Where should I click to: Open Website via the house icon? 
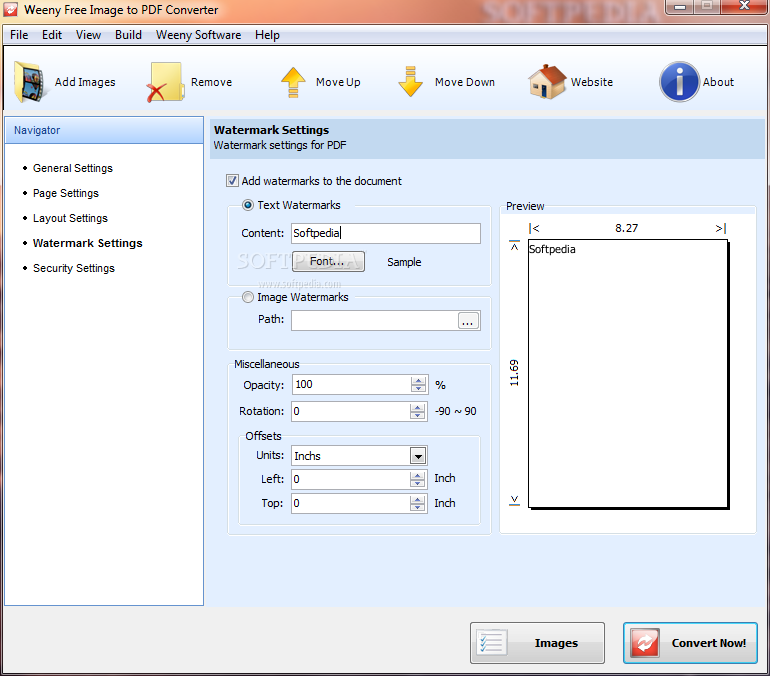[x=547, y=82]
